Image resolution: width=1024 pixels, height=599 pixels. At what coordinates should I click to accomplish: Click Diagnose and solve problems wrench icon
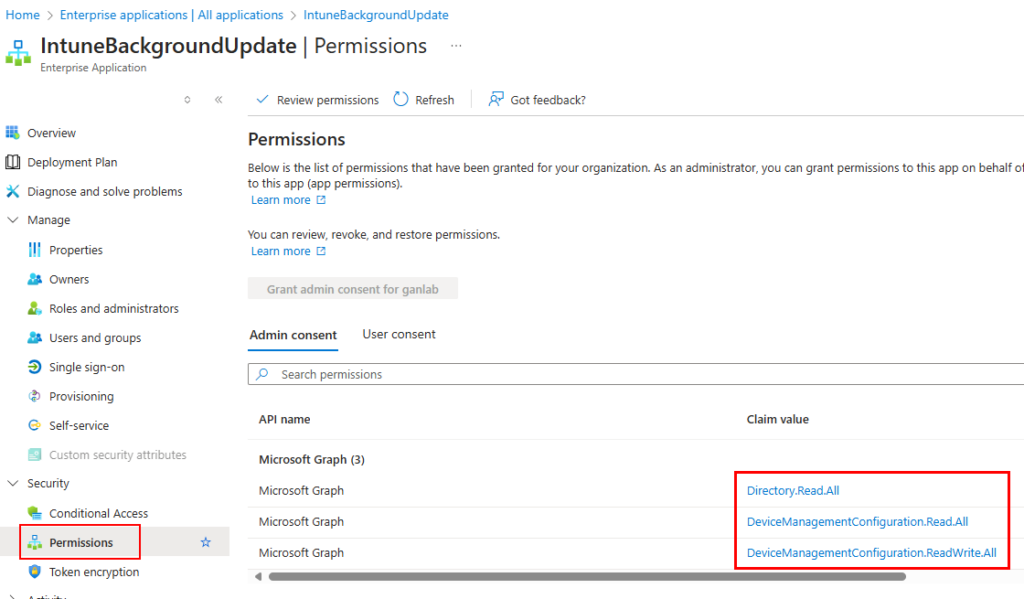(13, 191)
